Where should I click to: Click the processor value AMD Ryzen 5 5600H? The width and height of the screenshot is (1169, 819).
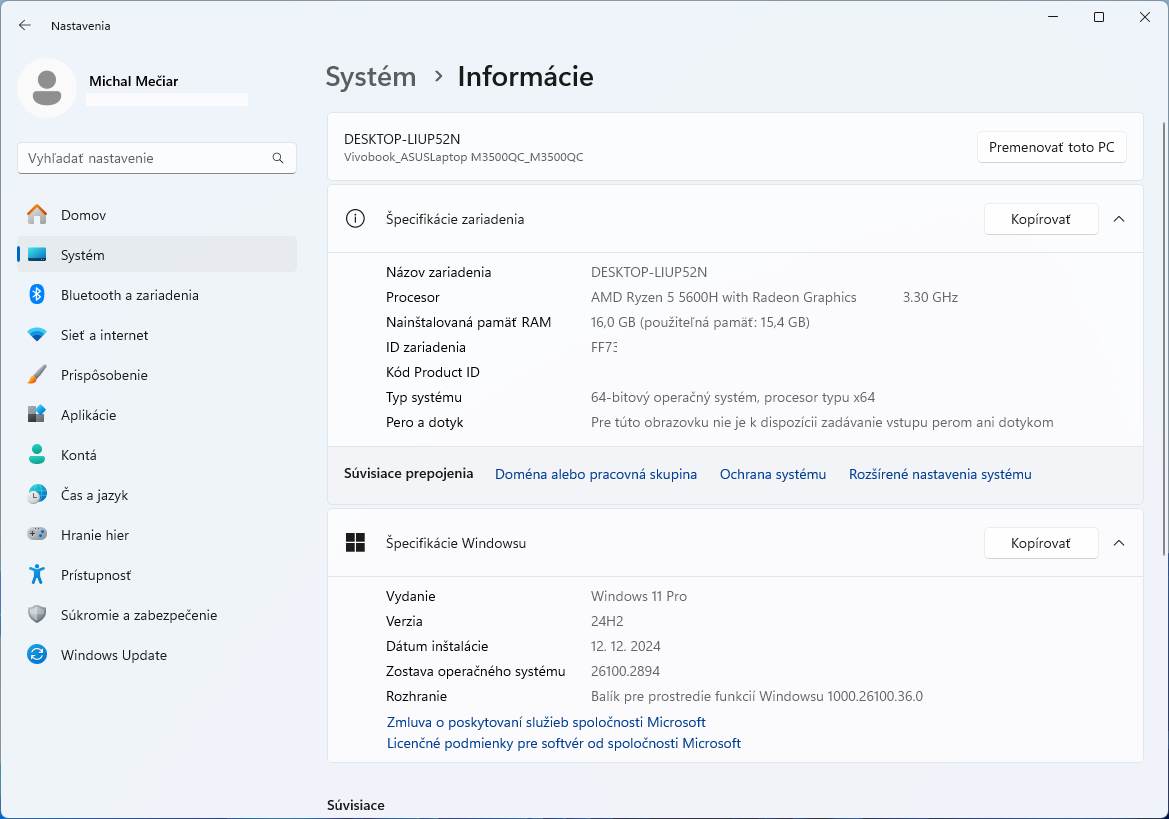pos(723,297)
